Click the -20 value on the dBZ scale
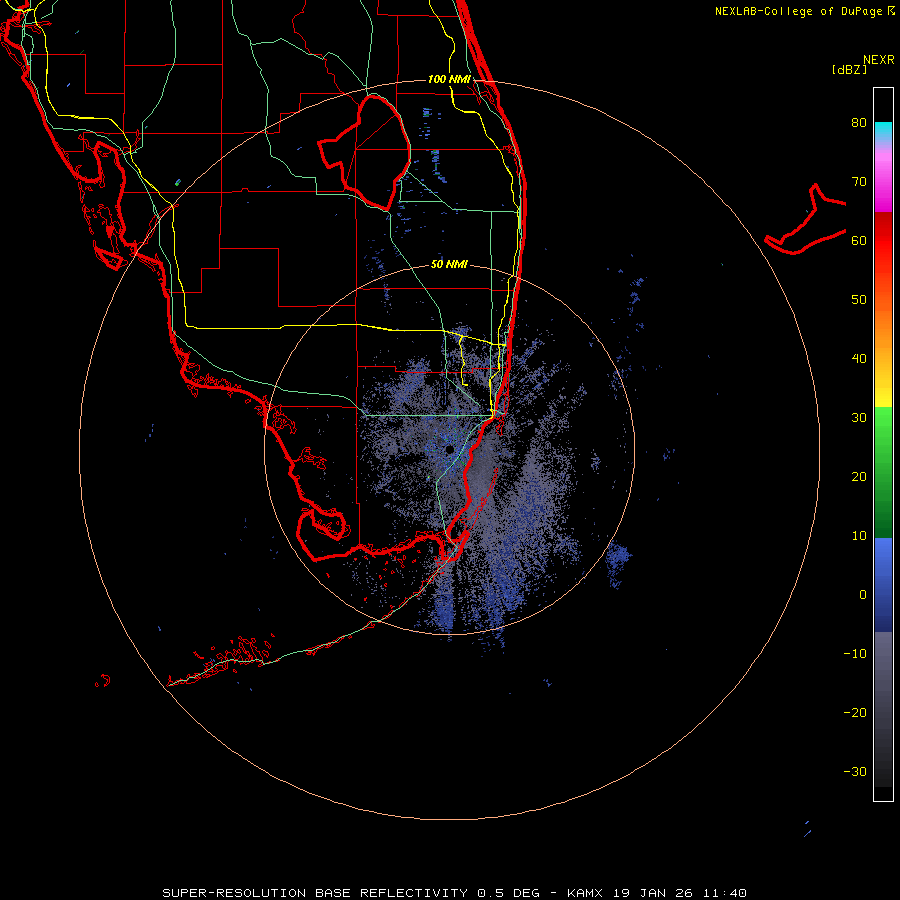The width and height of the screenshot is (900, 900). [855, 713]
